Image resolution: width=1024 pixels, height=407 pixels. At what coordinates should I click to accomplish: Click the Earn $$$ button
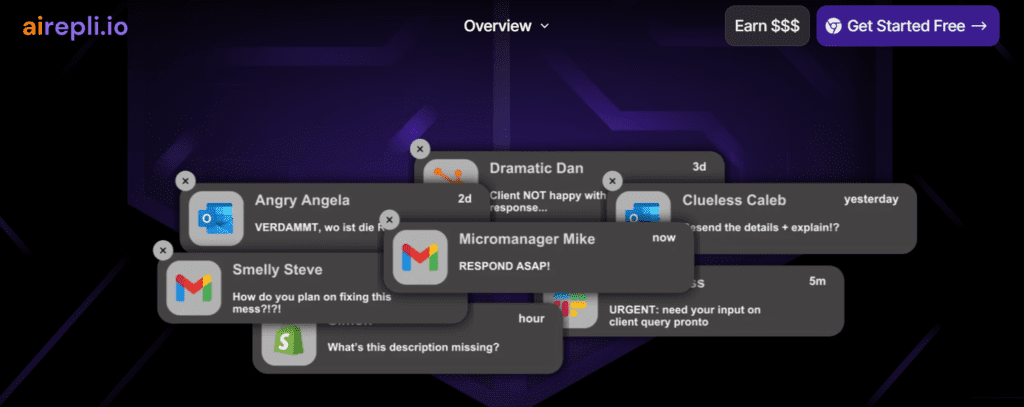pos(766,26)
